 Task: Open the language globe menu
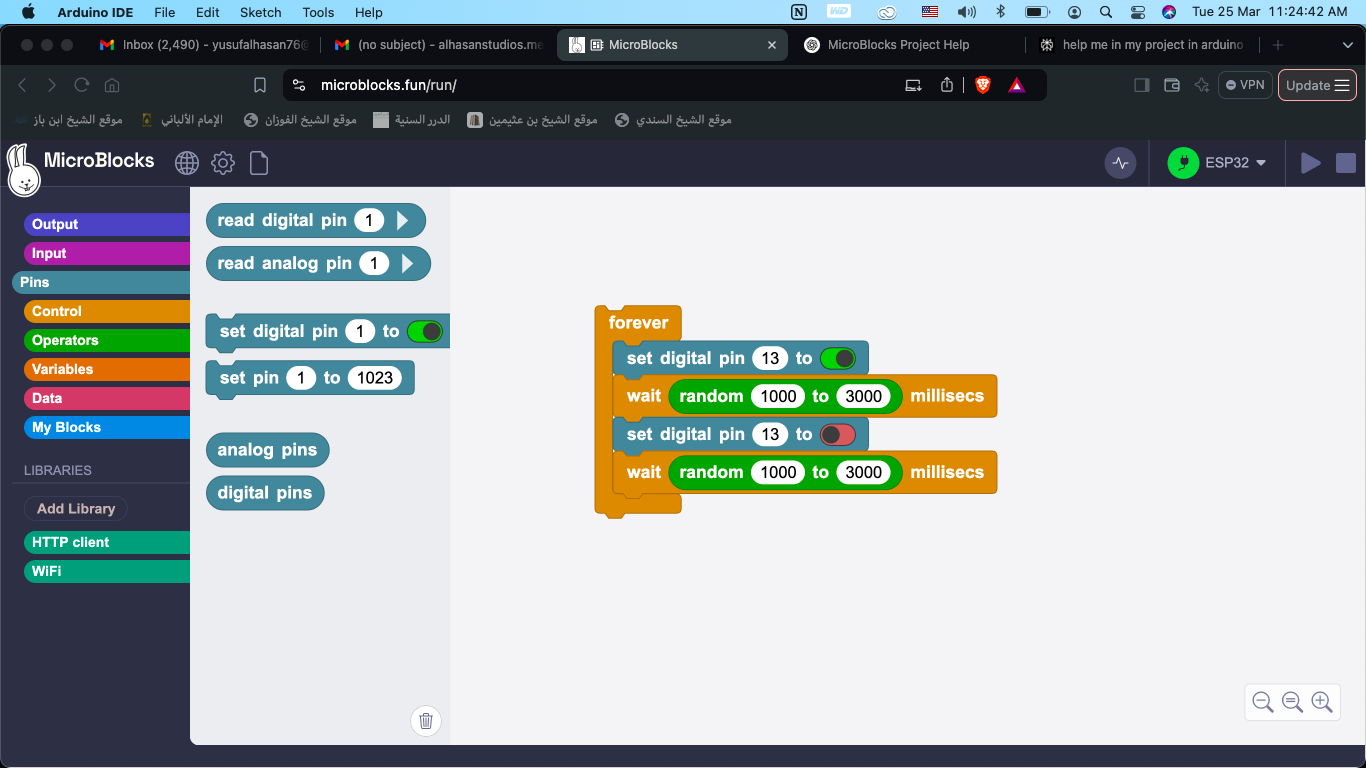187,163
